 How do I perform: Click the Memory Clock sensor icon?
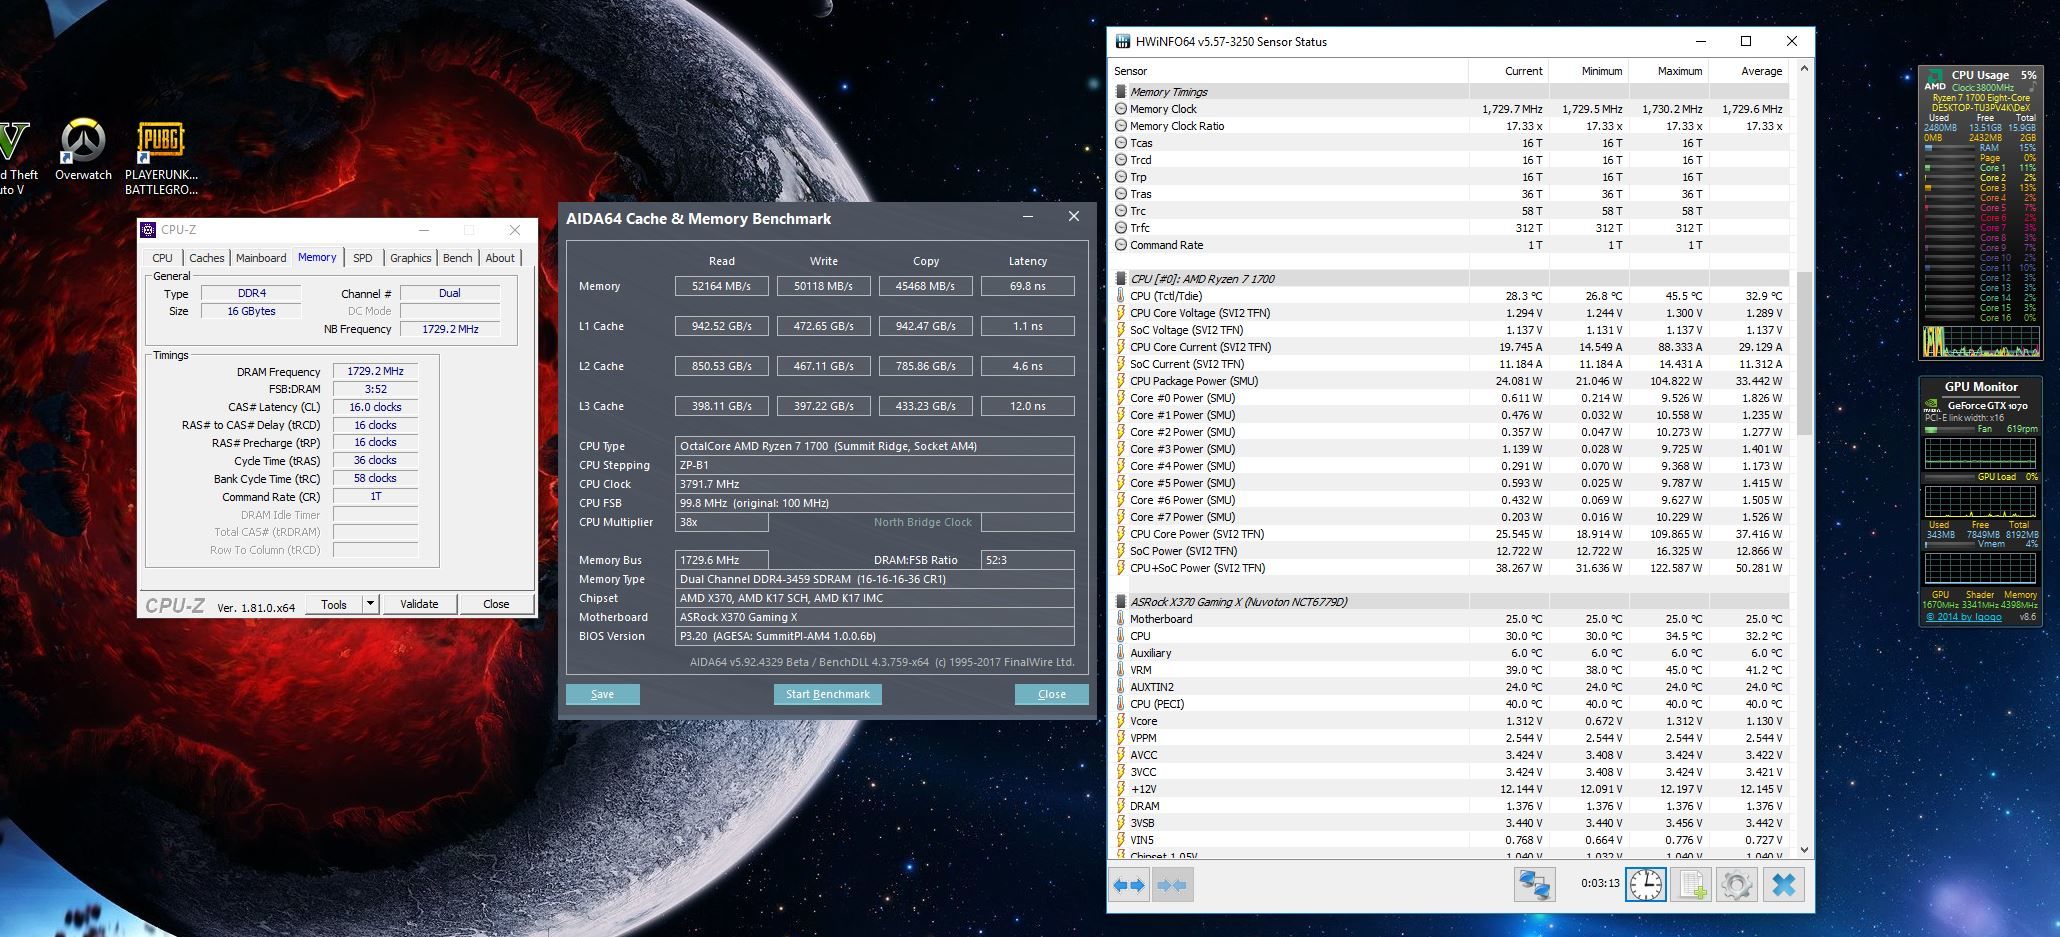[1121, 109]
